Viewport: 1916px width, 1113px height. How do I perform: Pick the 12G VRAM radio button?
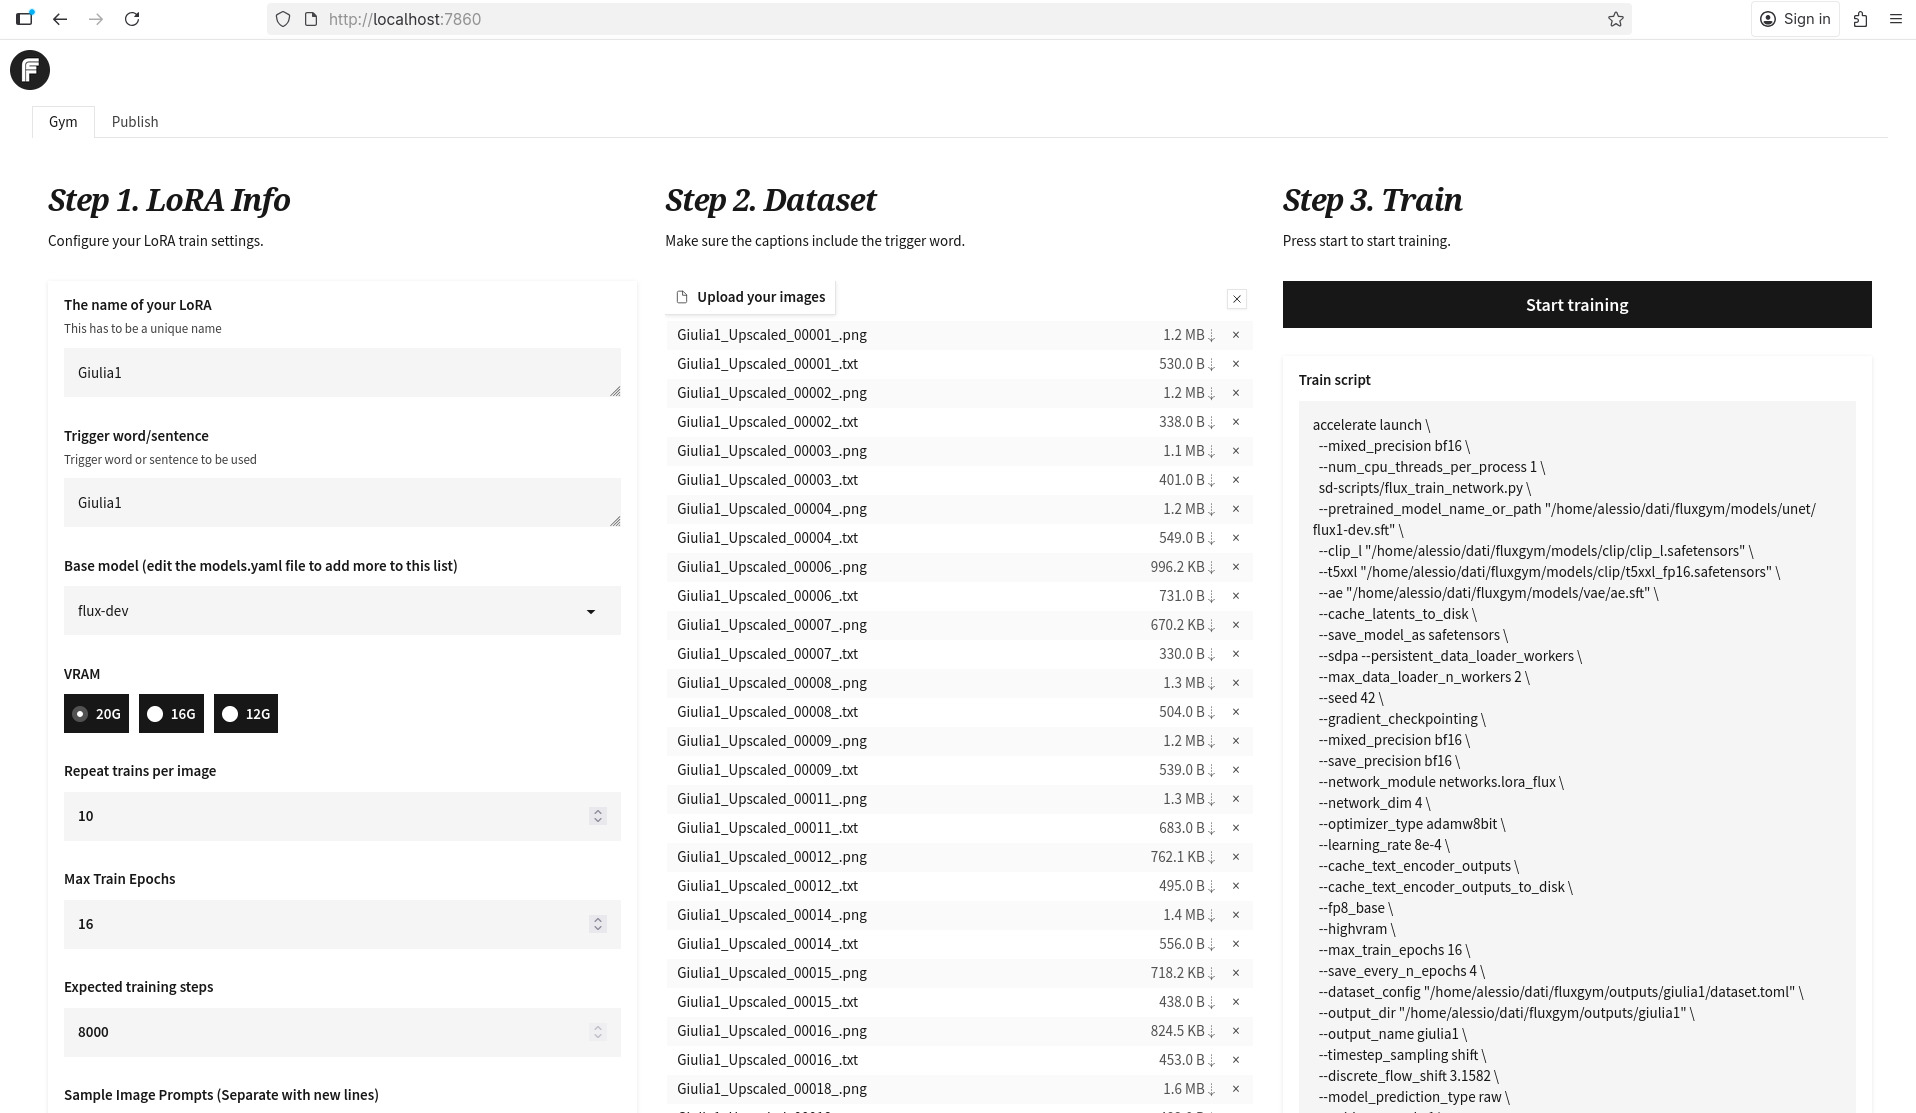coord(246,714)
